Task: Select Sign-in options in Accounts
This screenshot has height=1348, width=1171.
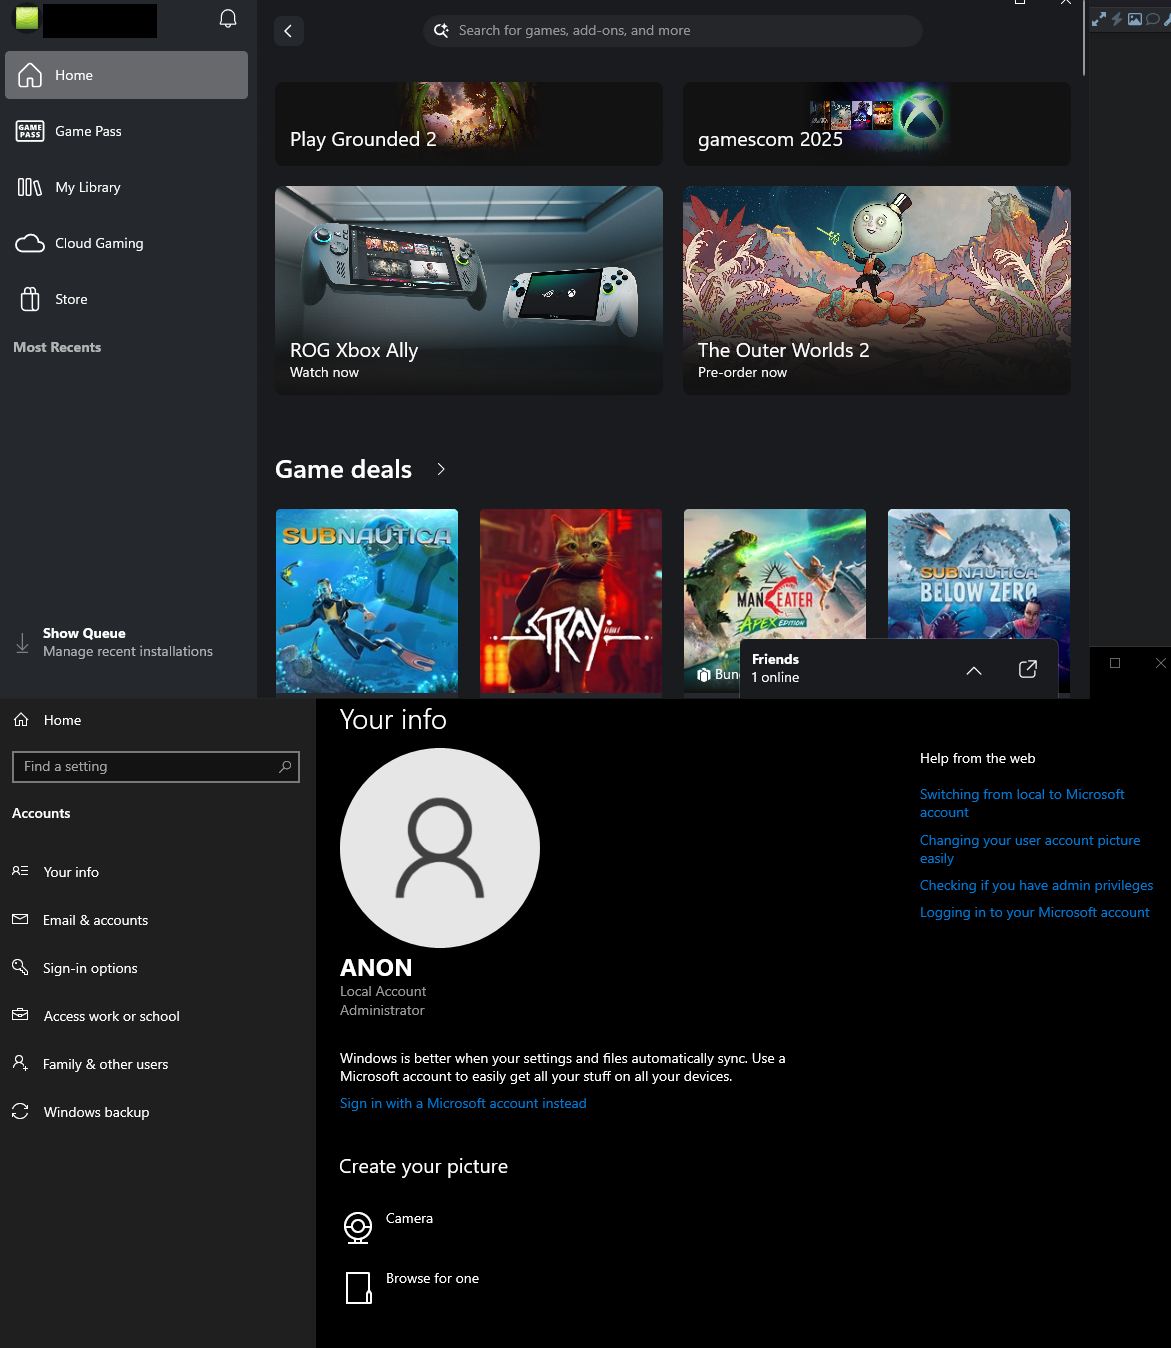Action: pos(90,968)
